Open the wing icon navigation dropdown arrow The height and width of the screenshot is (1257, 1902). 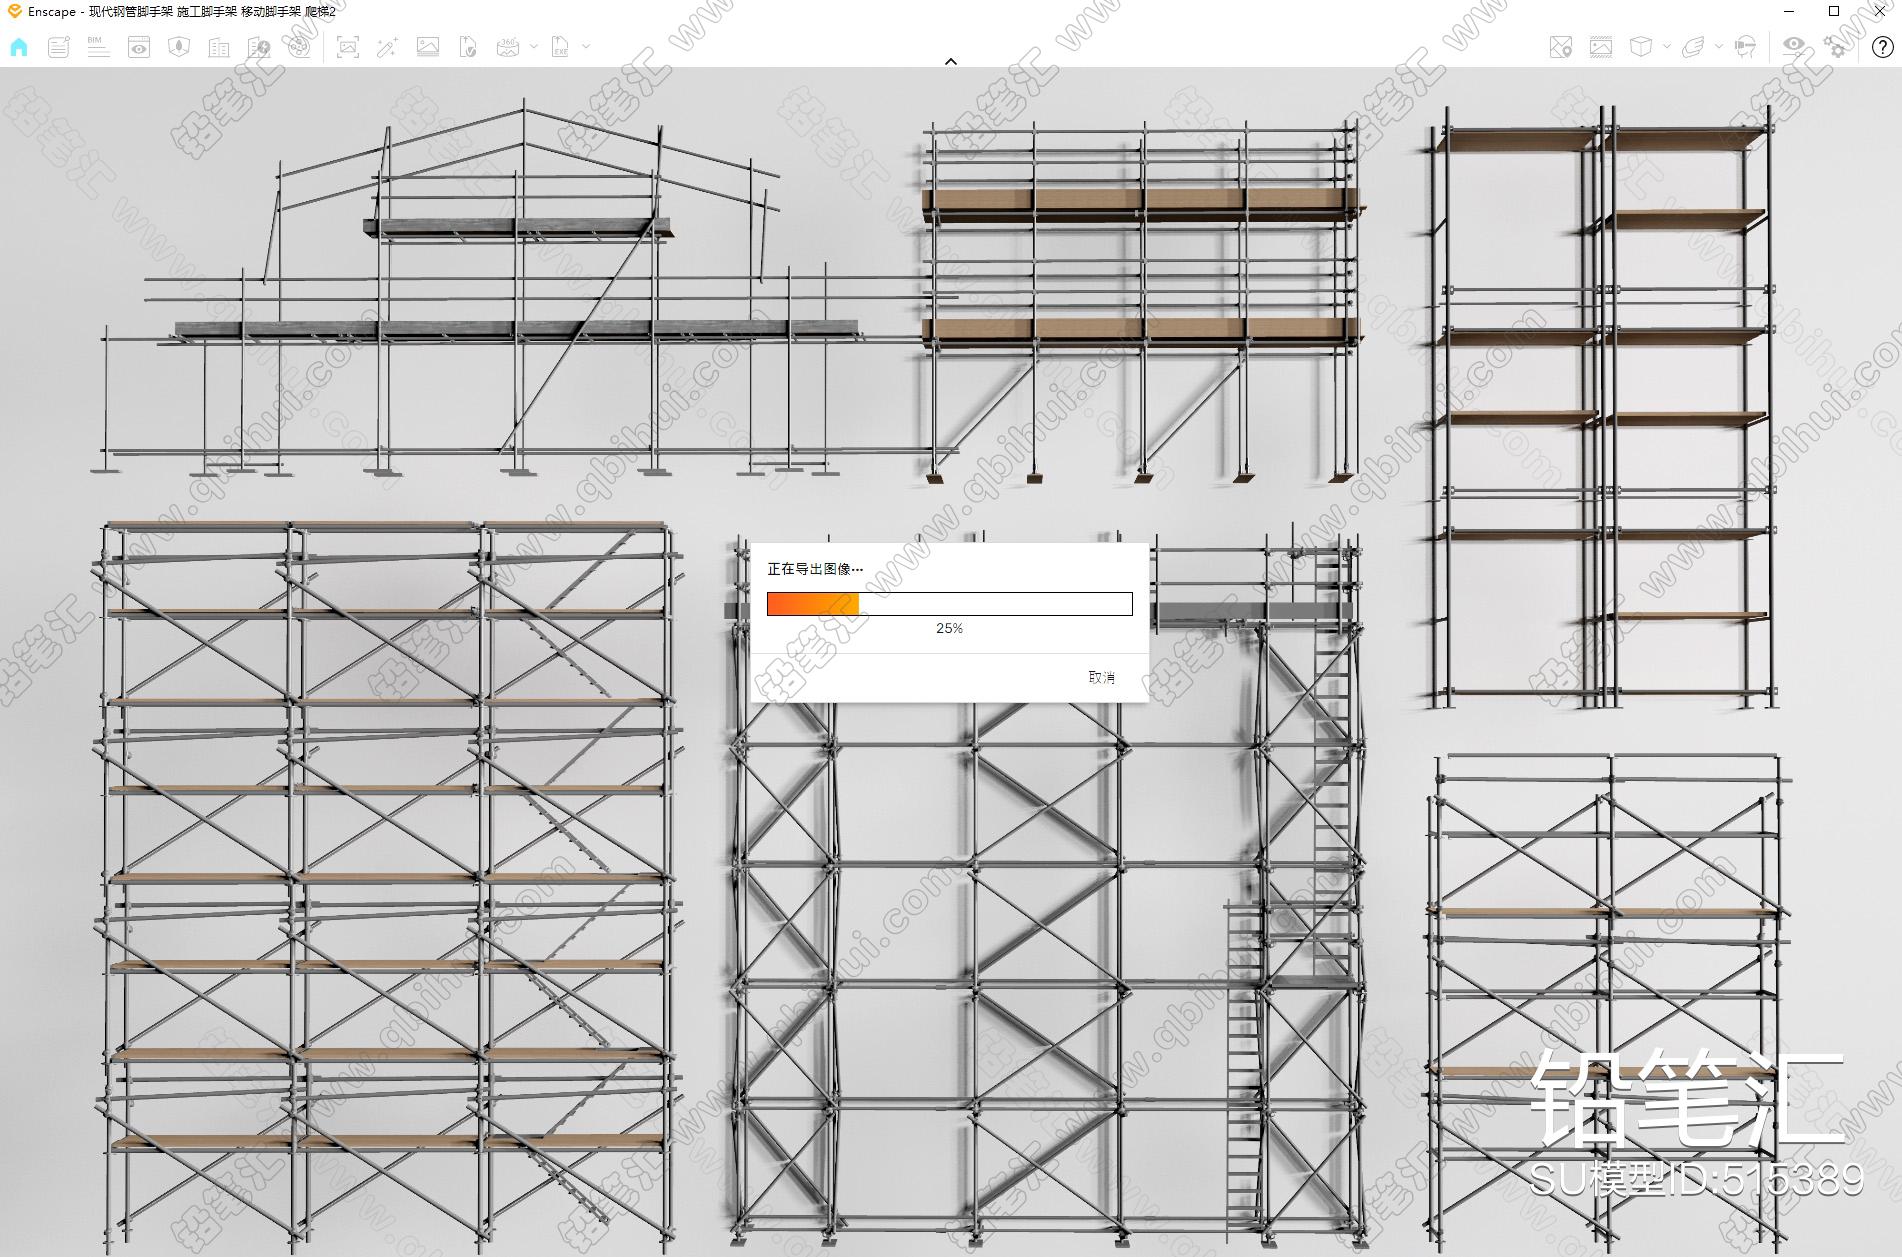1719,47
